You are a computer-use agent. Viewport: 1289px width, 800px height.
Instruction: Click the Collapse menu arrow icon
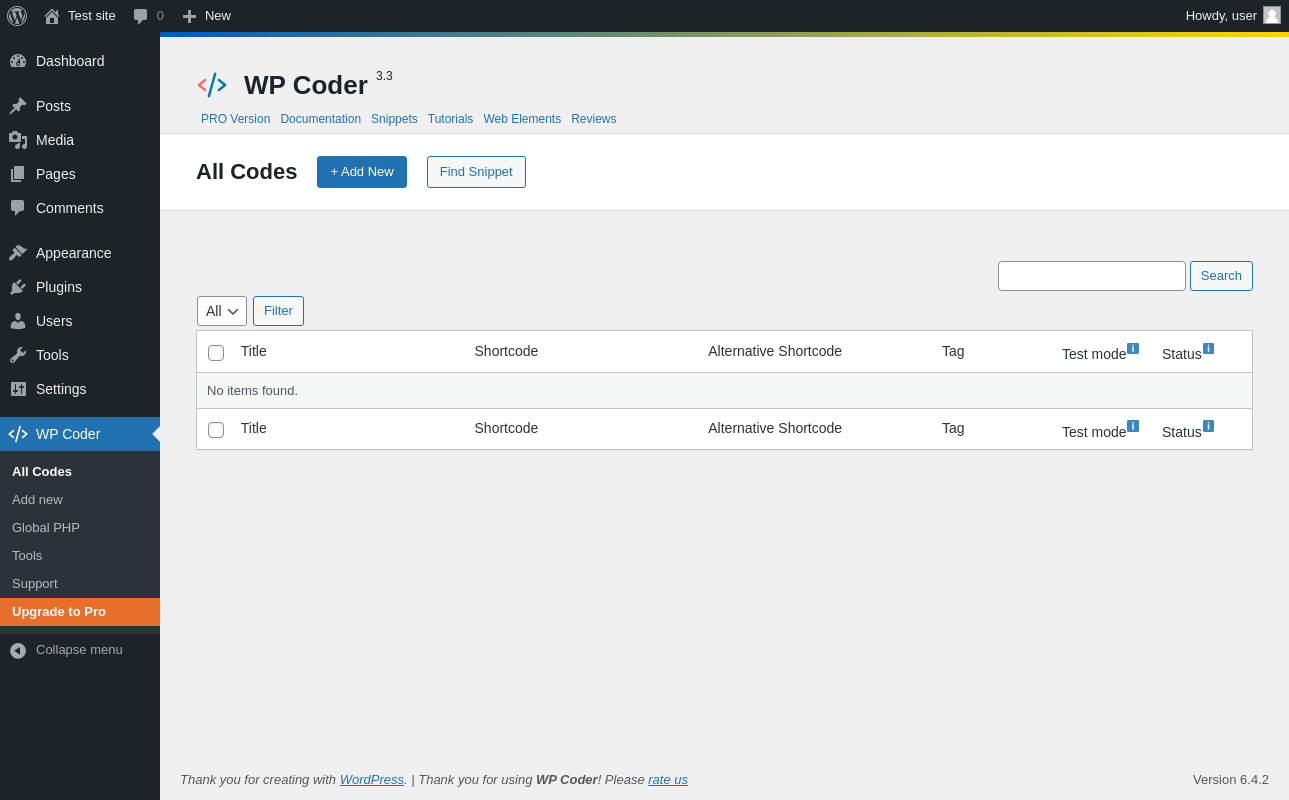[18, 650]
